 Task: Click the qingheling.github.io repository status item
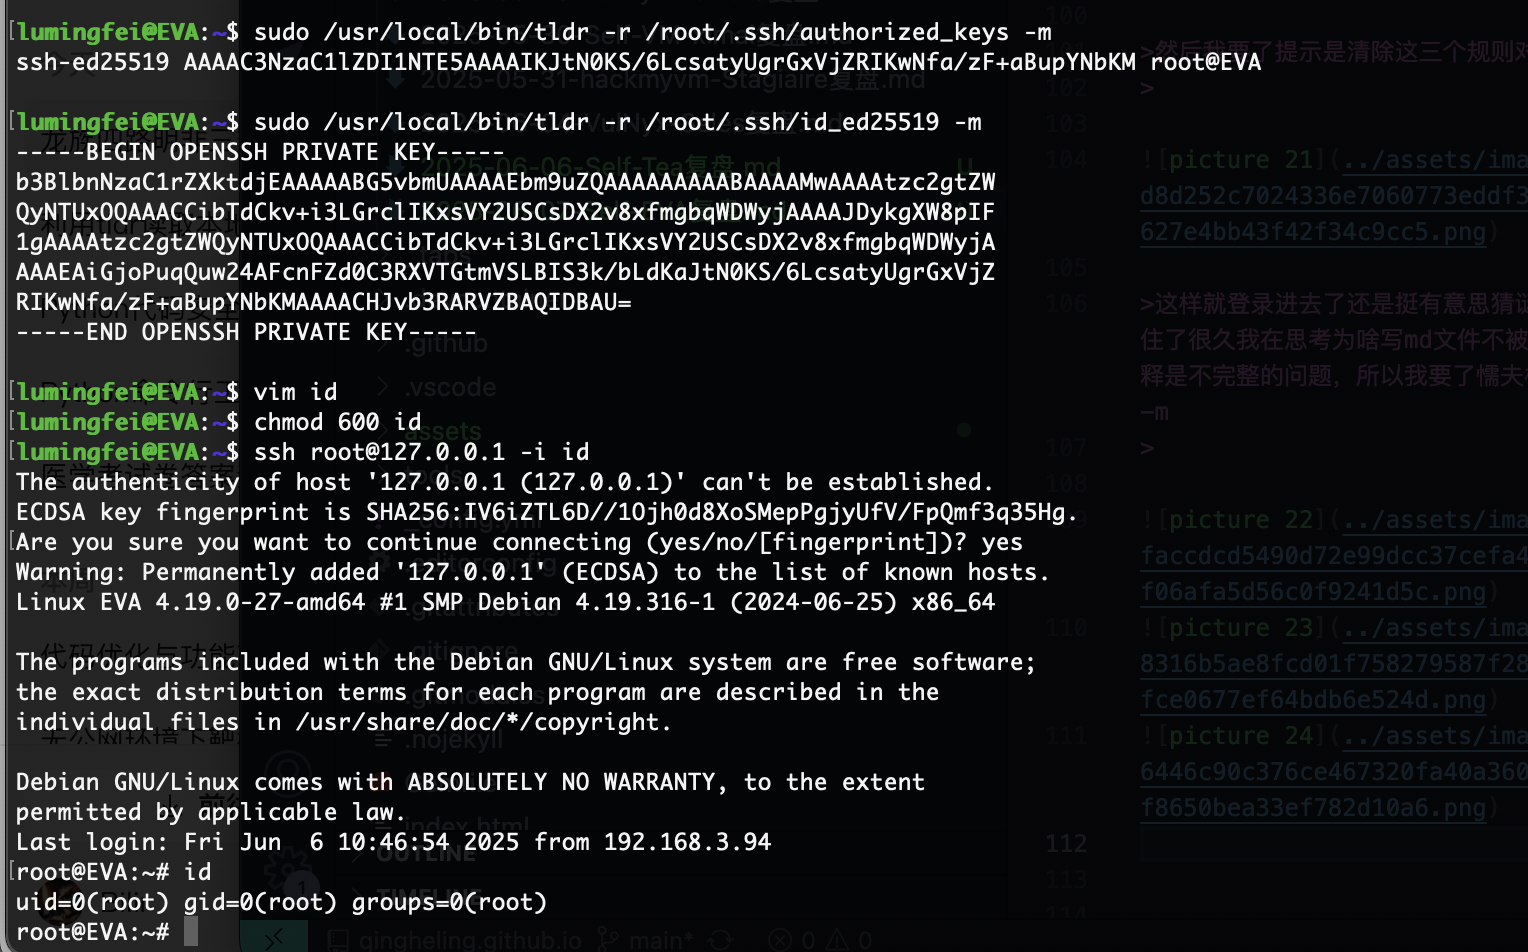pos(457,940)
